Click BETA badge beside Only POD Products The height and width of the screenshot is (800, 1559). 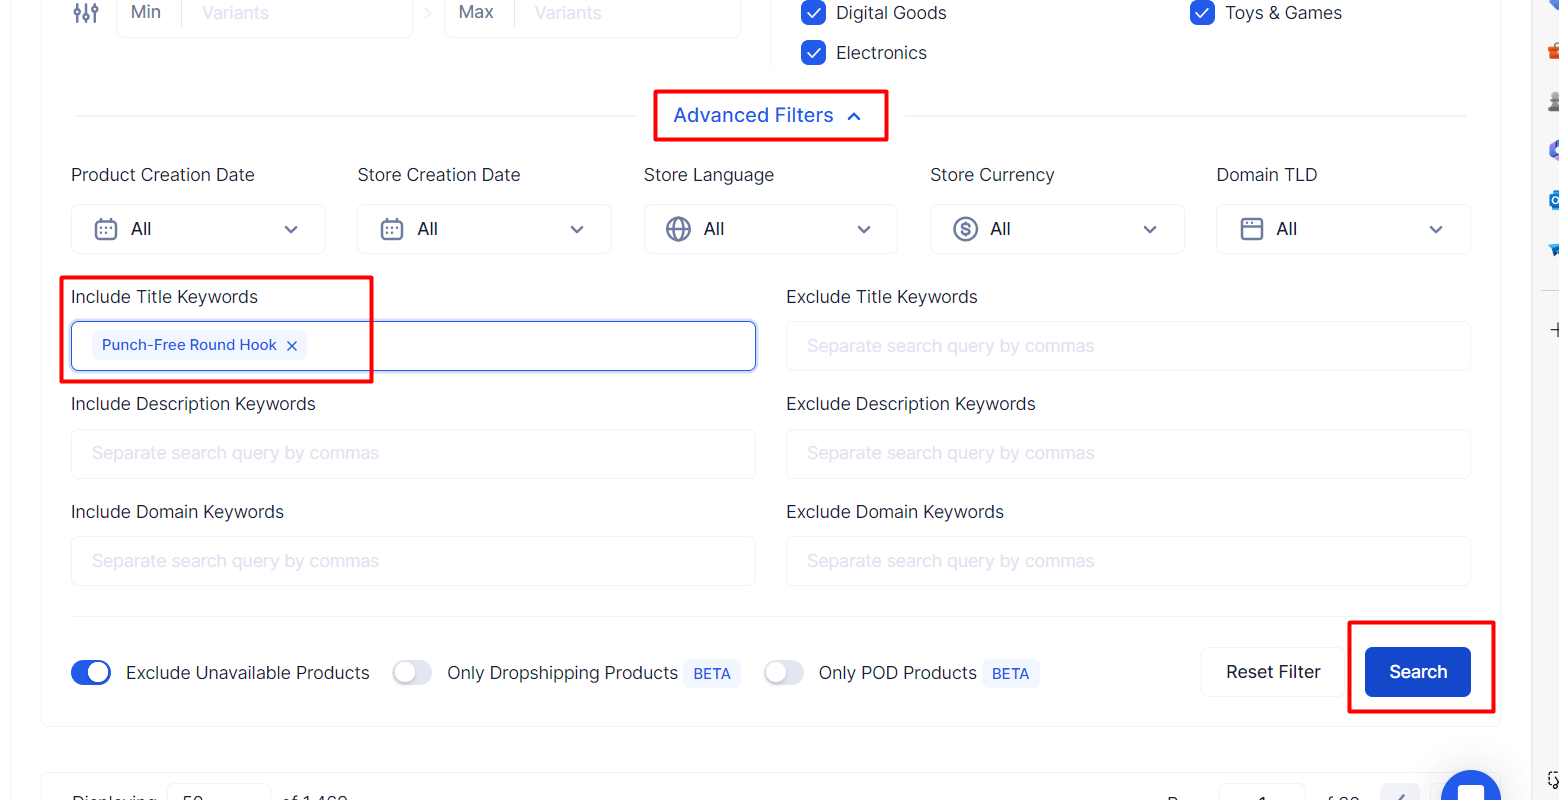pos(1010,674)
